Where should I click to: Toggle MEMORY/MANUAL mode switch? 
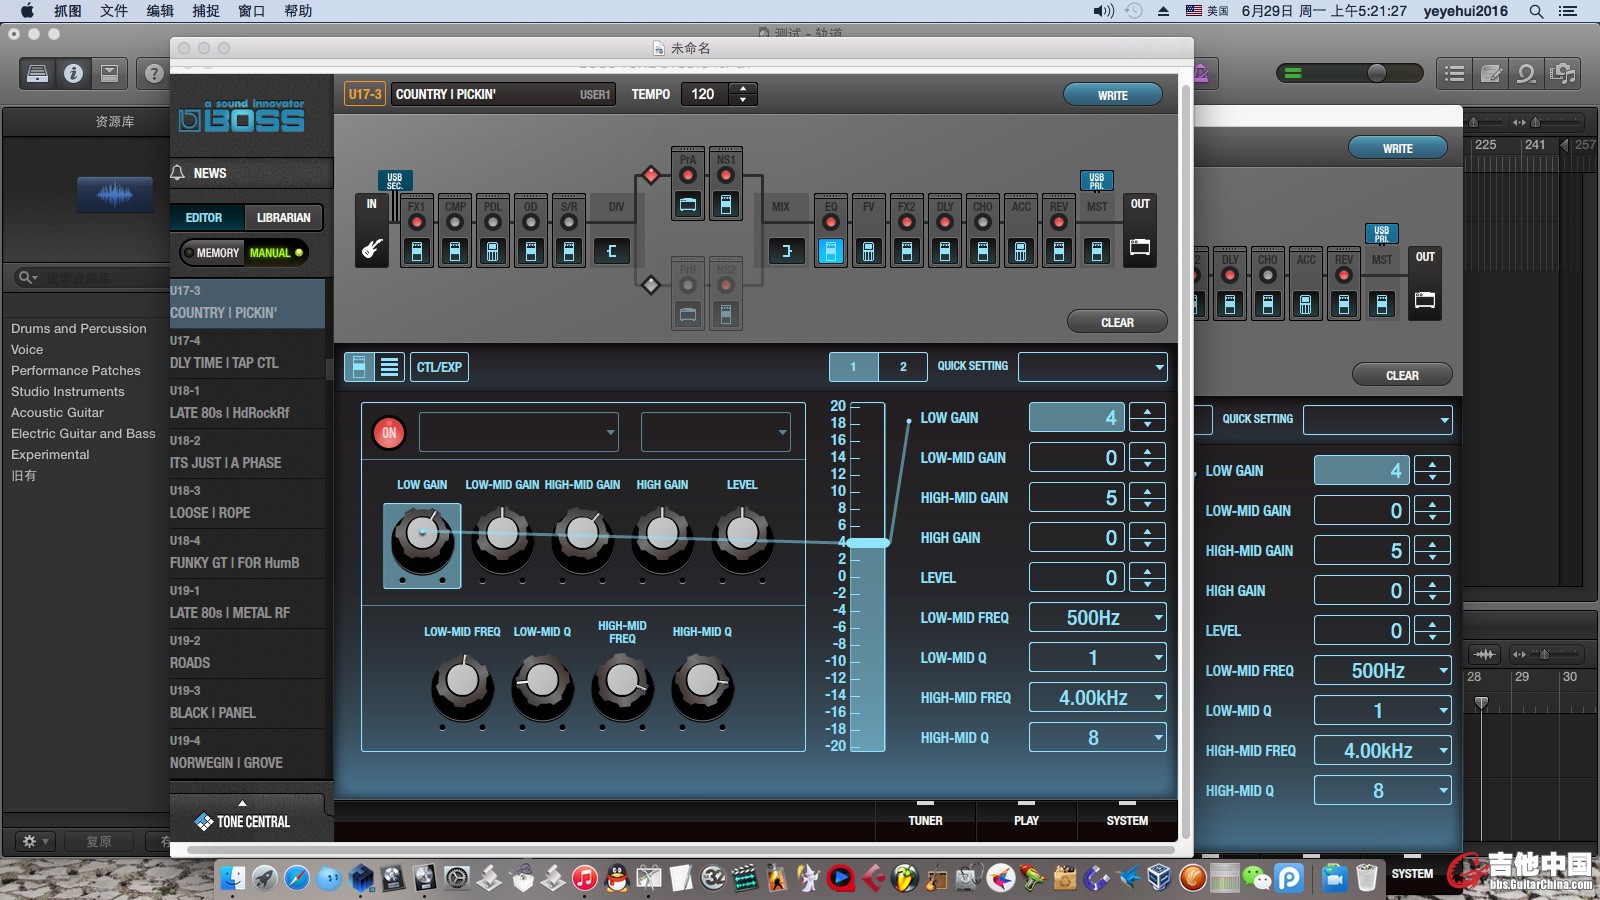244,253
